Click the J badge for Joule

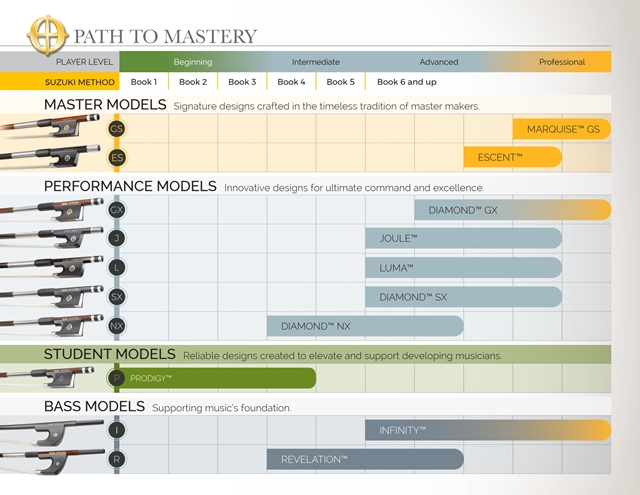(117, 238)
